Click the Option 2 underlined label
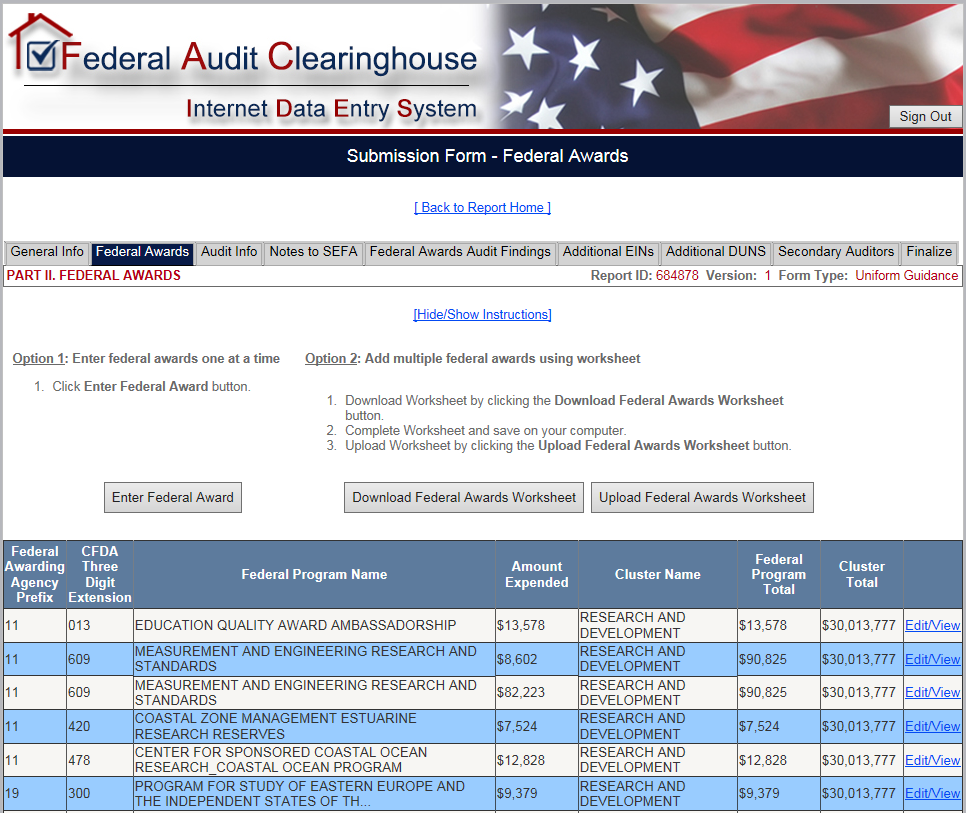 [x=331, y=359]
